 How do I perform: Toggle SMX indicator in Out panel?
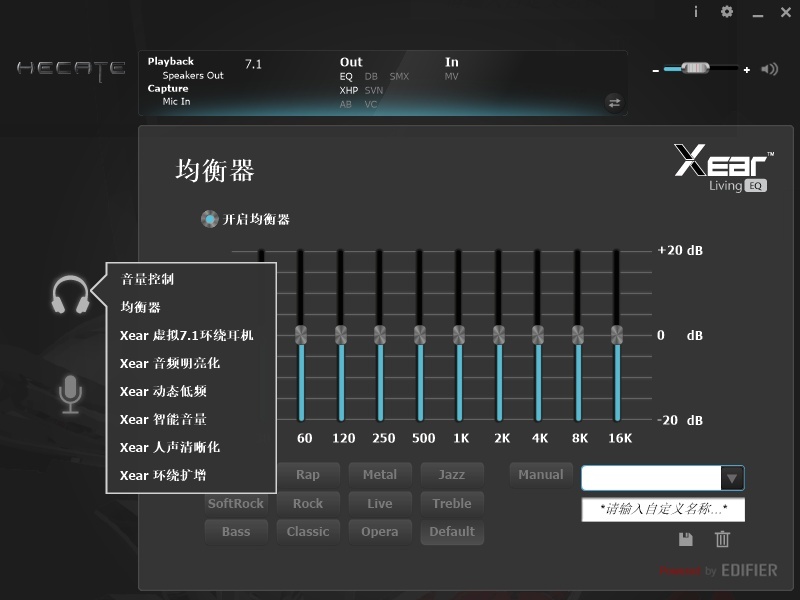click(x=399, y=77)
